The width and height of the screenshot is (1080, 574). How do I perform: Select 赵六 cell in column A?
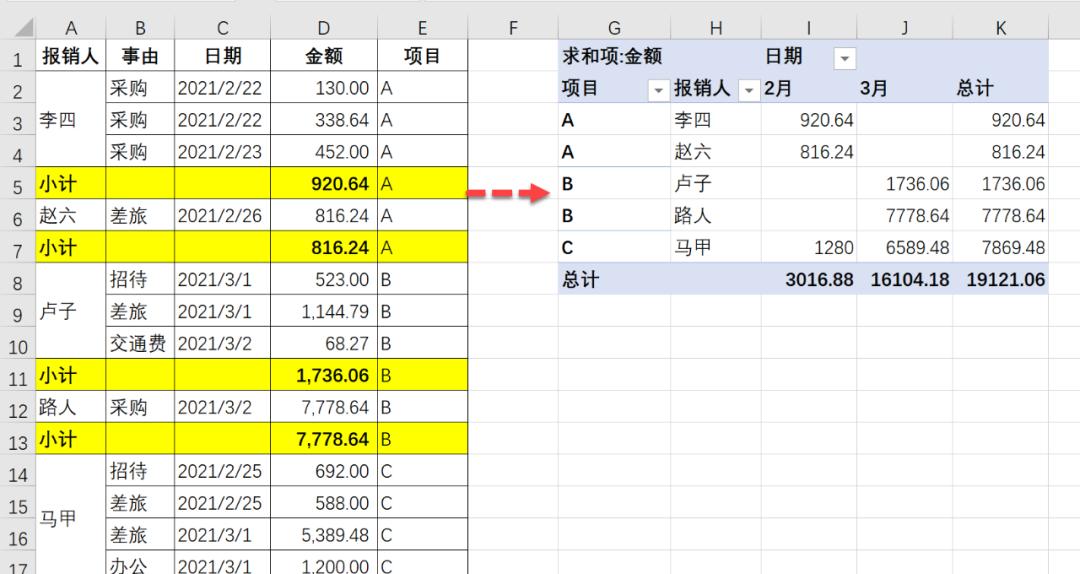[x=71, y=216]
